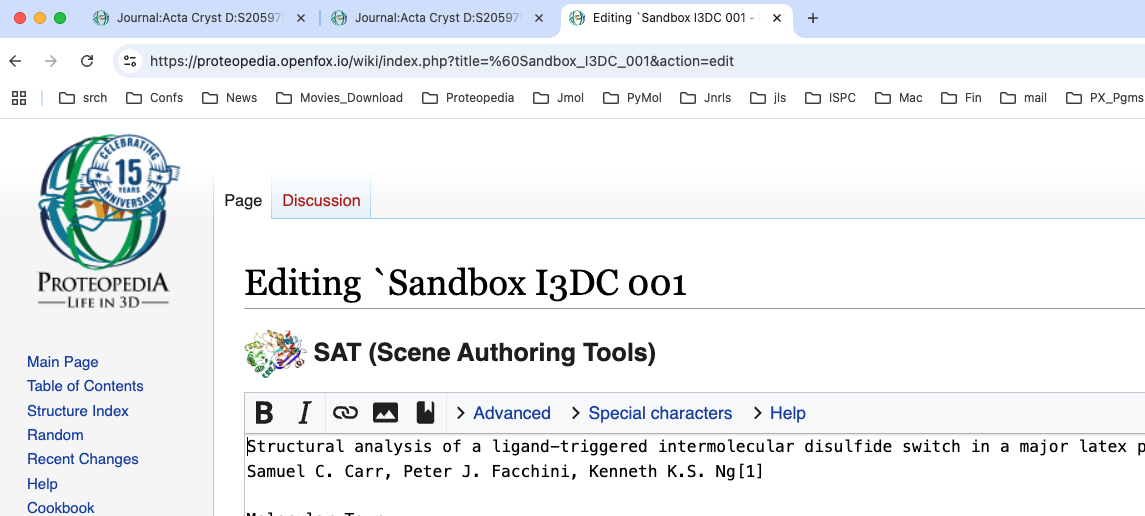1145x516 pixels.
Task: Open the browser apps grid icon
Action: [x=18, y=98]
